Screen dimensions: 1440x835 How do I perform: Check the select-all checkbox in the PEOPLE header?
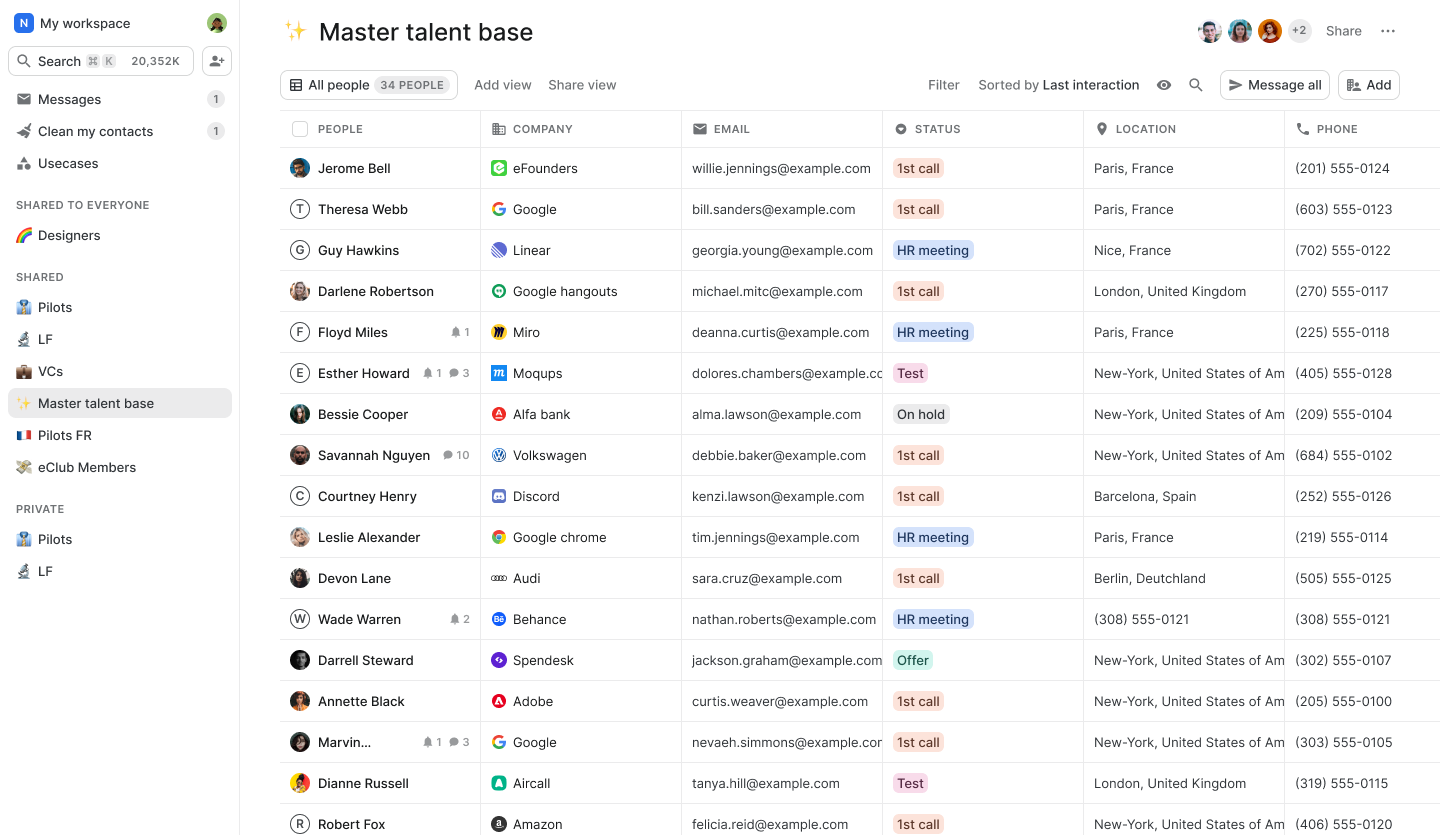(299, 128)
